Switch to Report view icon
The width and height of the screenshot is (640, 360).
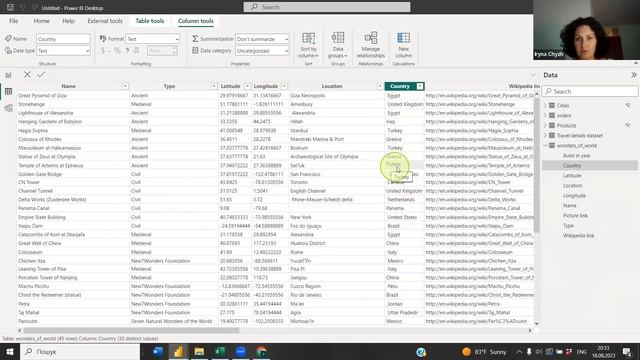coord(8,75)
